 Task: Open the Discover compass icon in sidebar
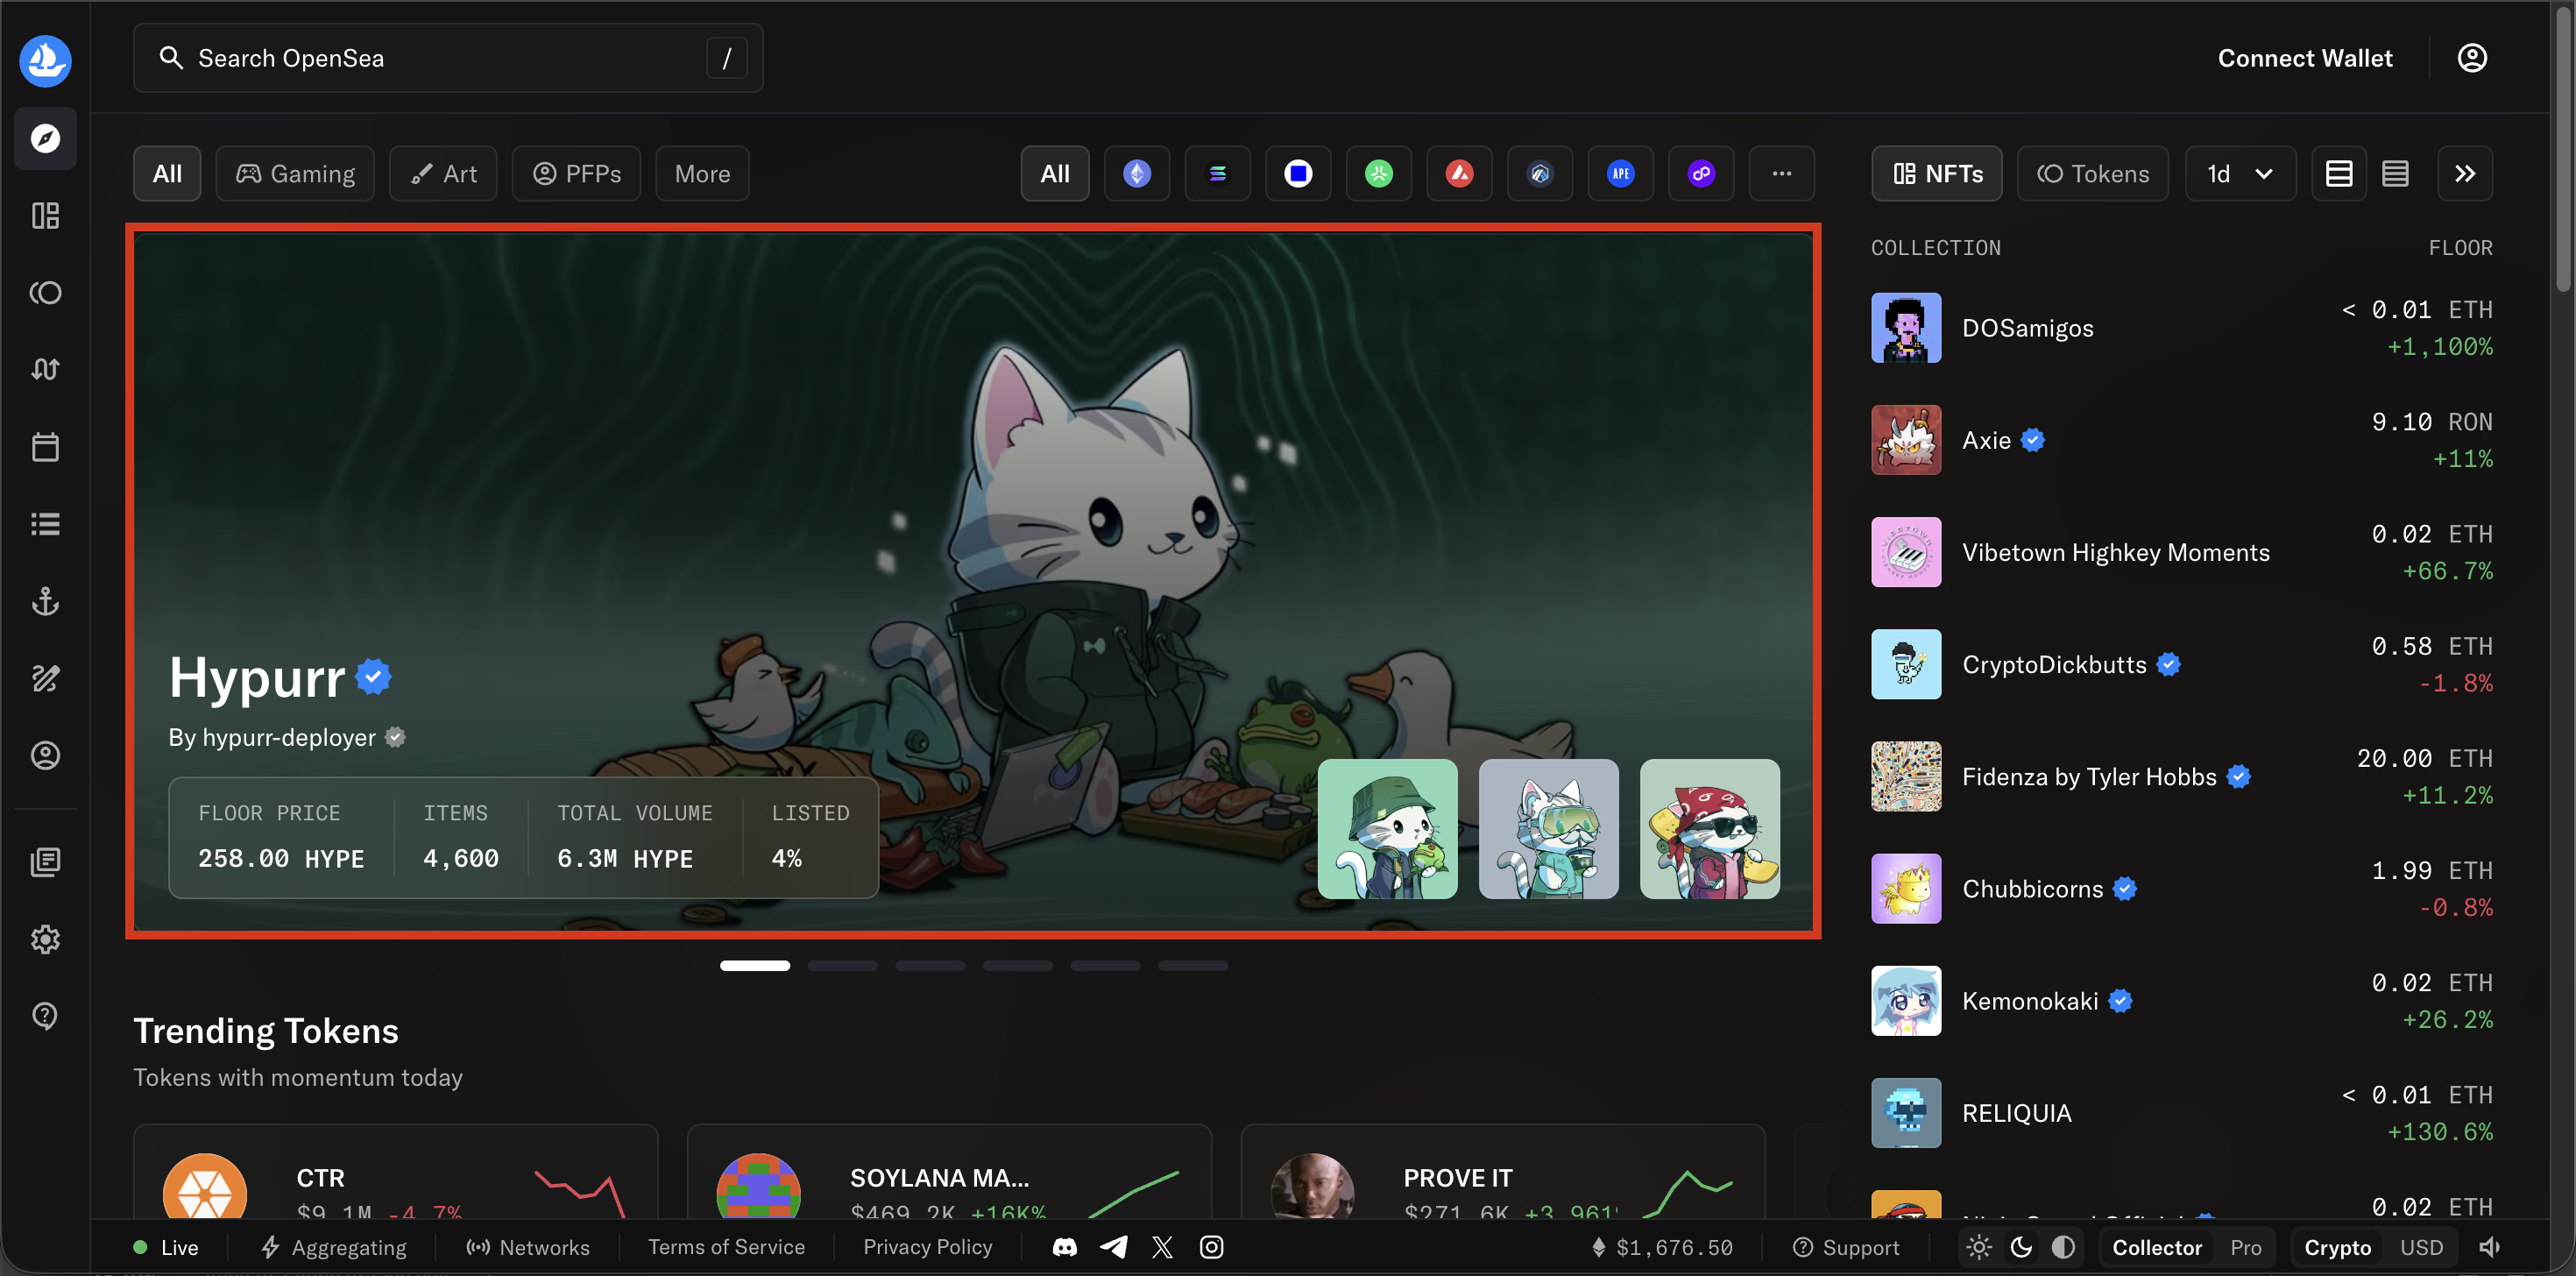(45, 138)
